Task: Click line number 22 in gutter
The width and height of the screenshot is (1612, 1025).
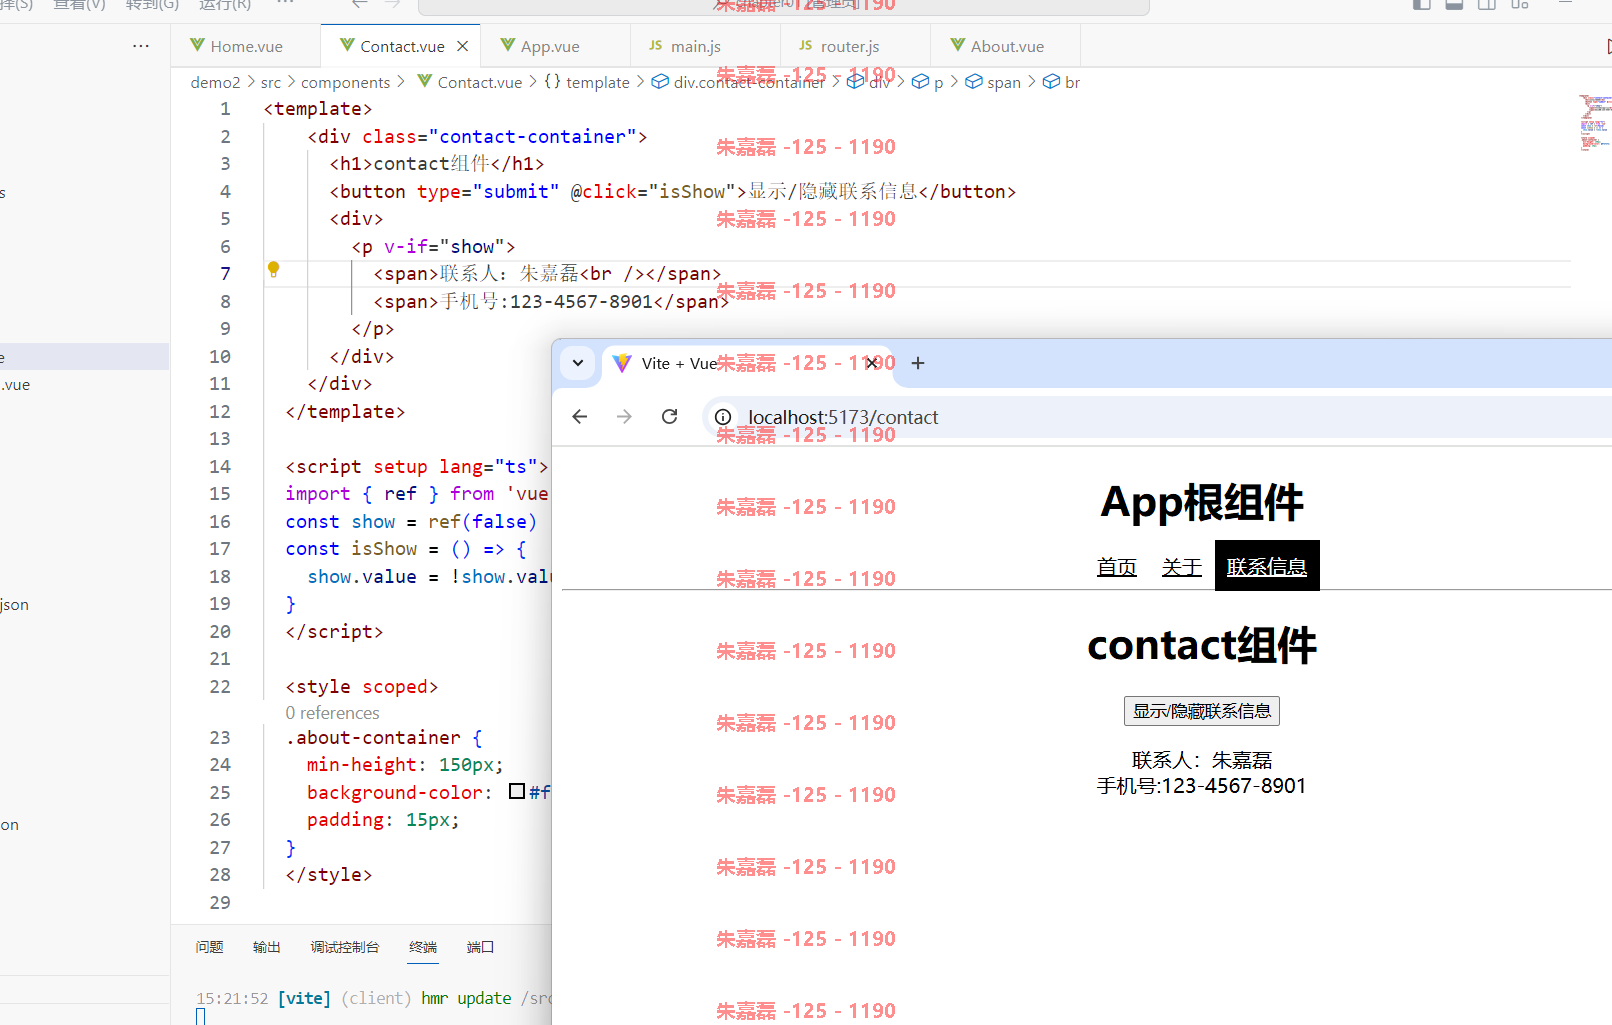Action: pyautogui.click(x=220, y=686)
